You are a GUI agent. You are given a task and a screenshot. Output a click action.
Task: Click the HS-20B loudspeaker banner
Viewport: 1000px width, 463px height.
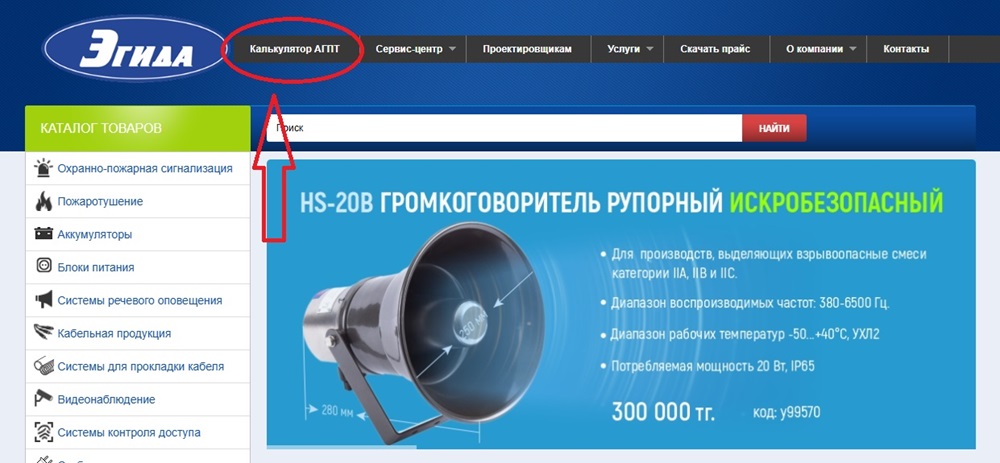click(621, 304)
